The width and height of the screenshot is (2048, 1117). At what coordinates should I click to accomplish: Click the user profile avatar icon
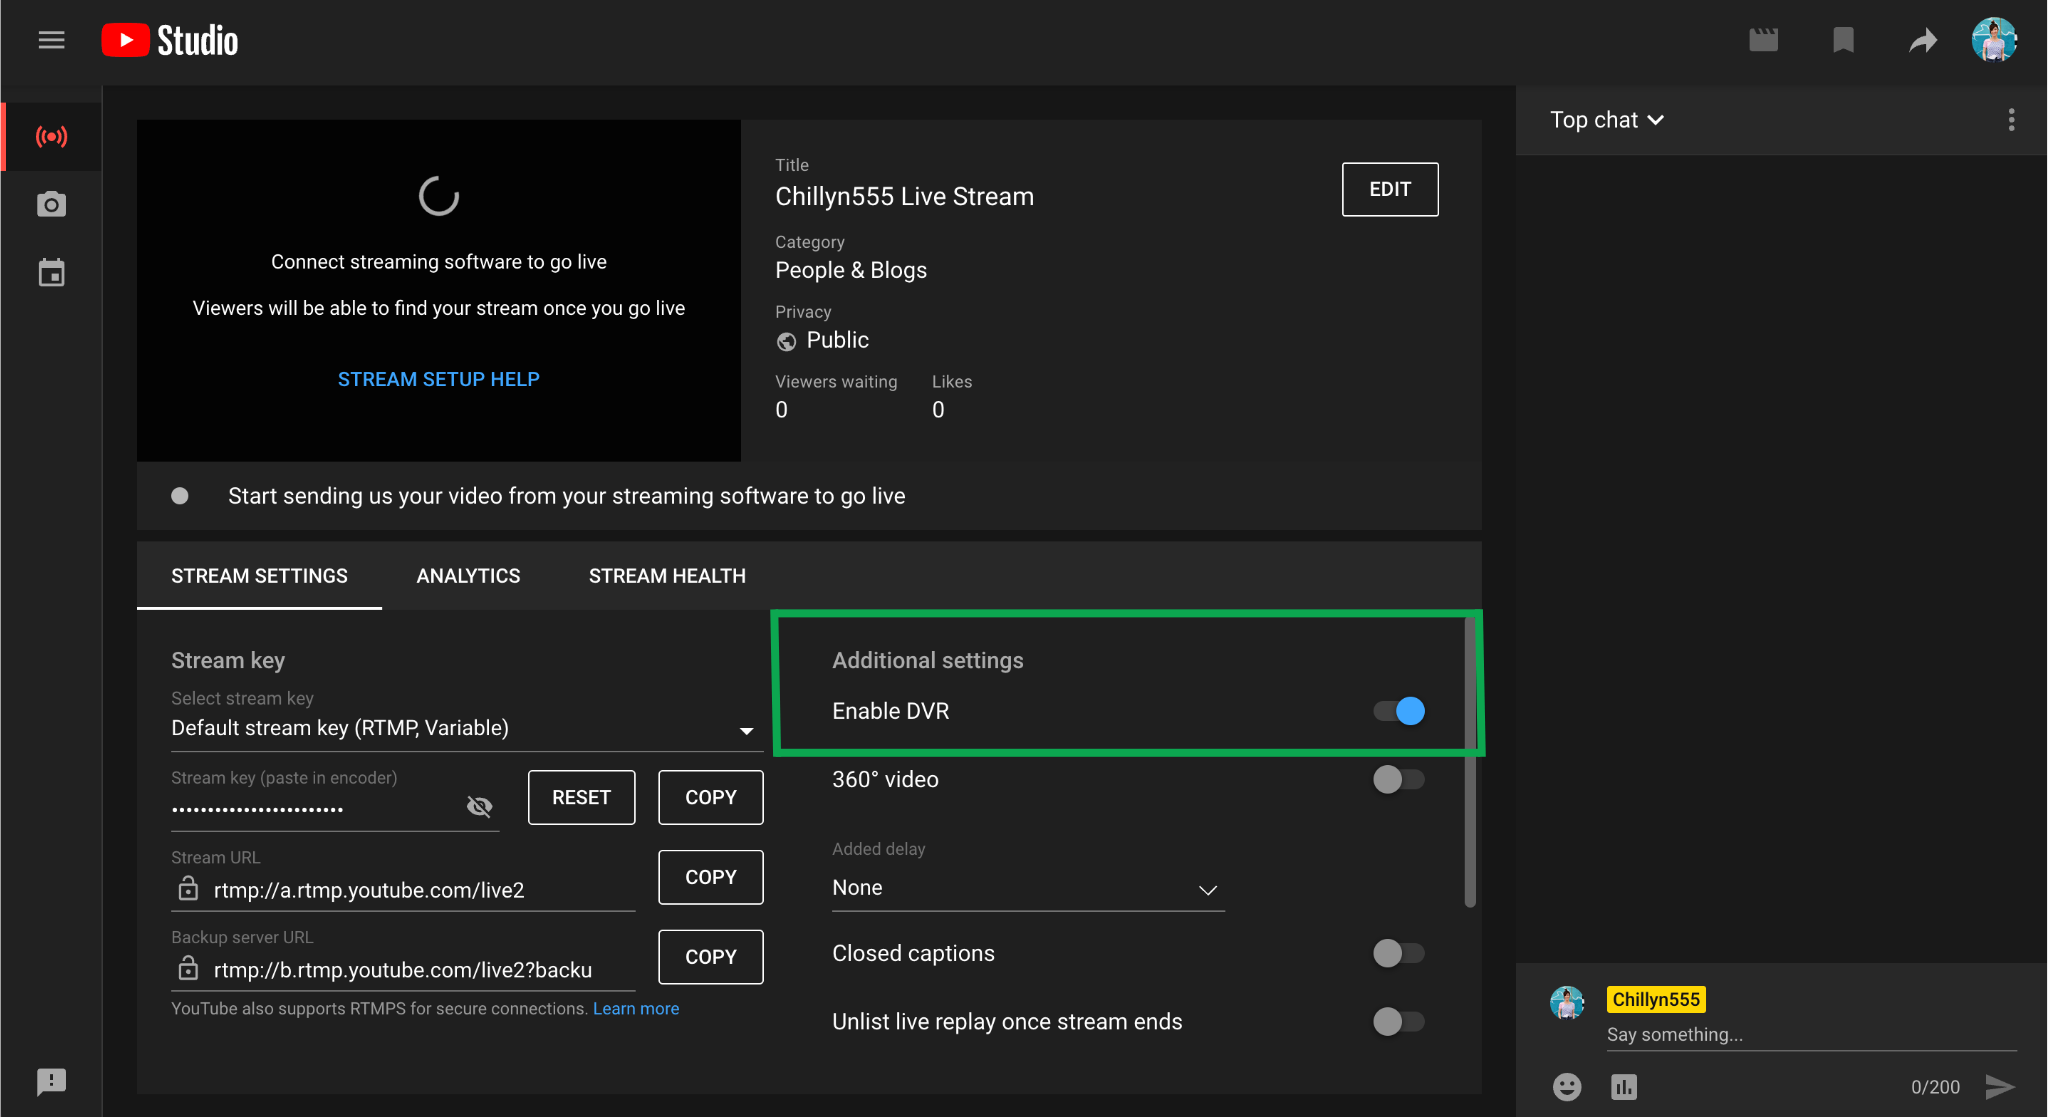point(1997,37)
